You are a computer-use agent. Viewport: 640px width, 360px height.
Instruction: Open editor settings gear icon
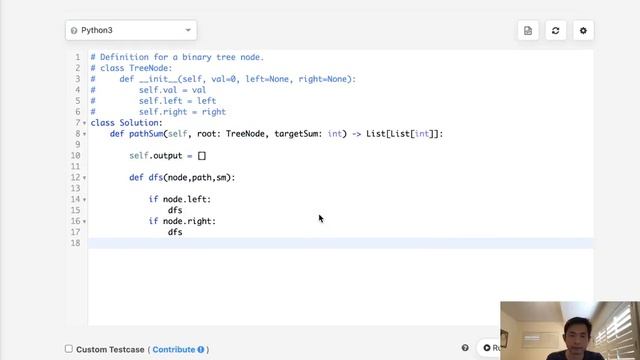click(x=583, y=31)
